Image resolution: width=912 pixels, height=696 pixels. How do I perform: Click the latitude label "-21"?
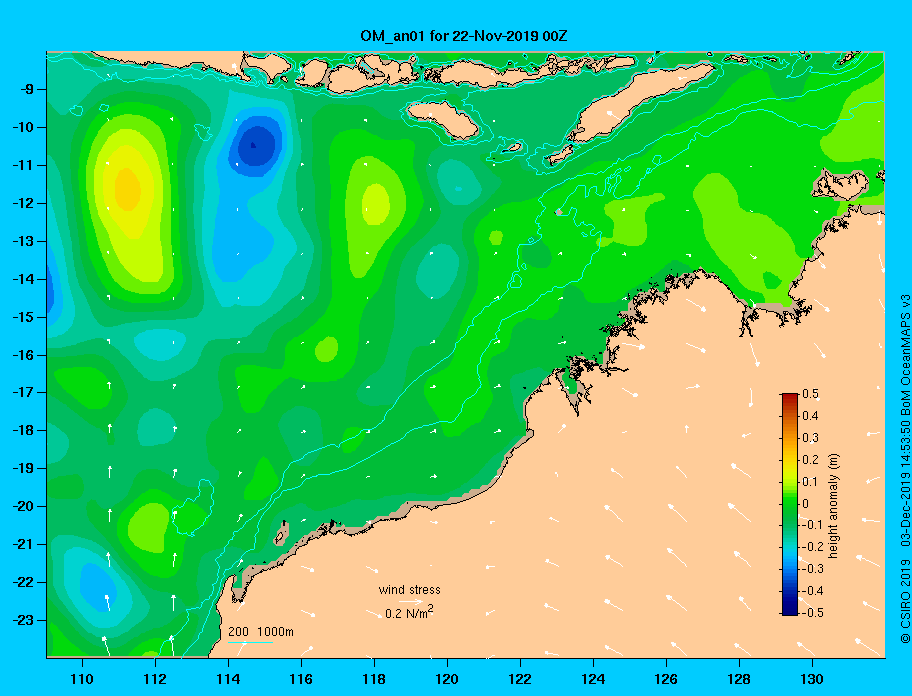tap(24, 544)
